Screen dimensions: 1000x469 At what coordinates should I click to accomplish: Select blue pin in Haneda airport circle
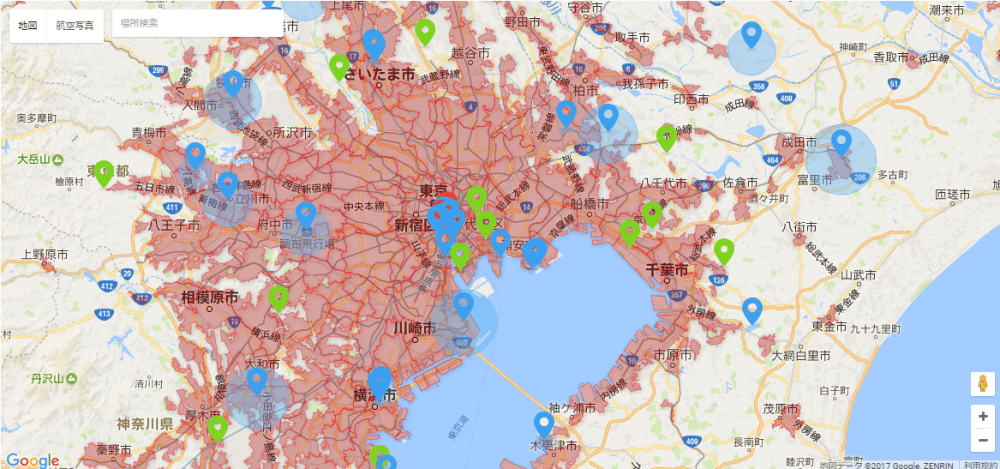pyautogui.click(x=464, y=306)
